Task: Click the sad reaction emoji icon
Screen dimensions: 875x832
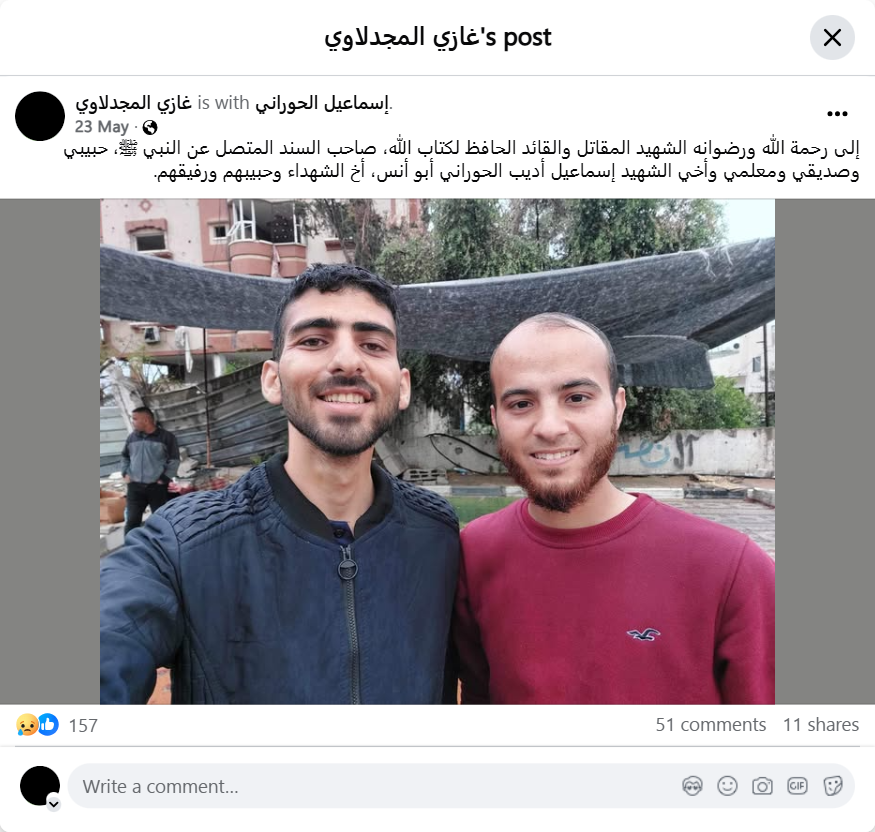Action: 27,725
